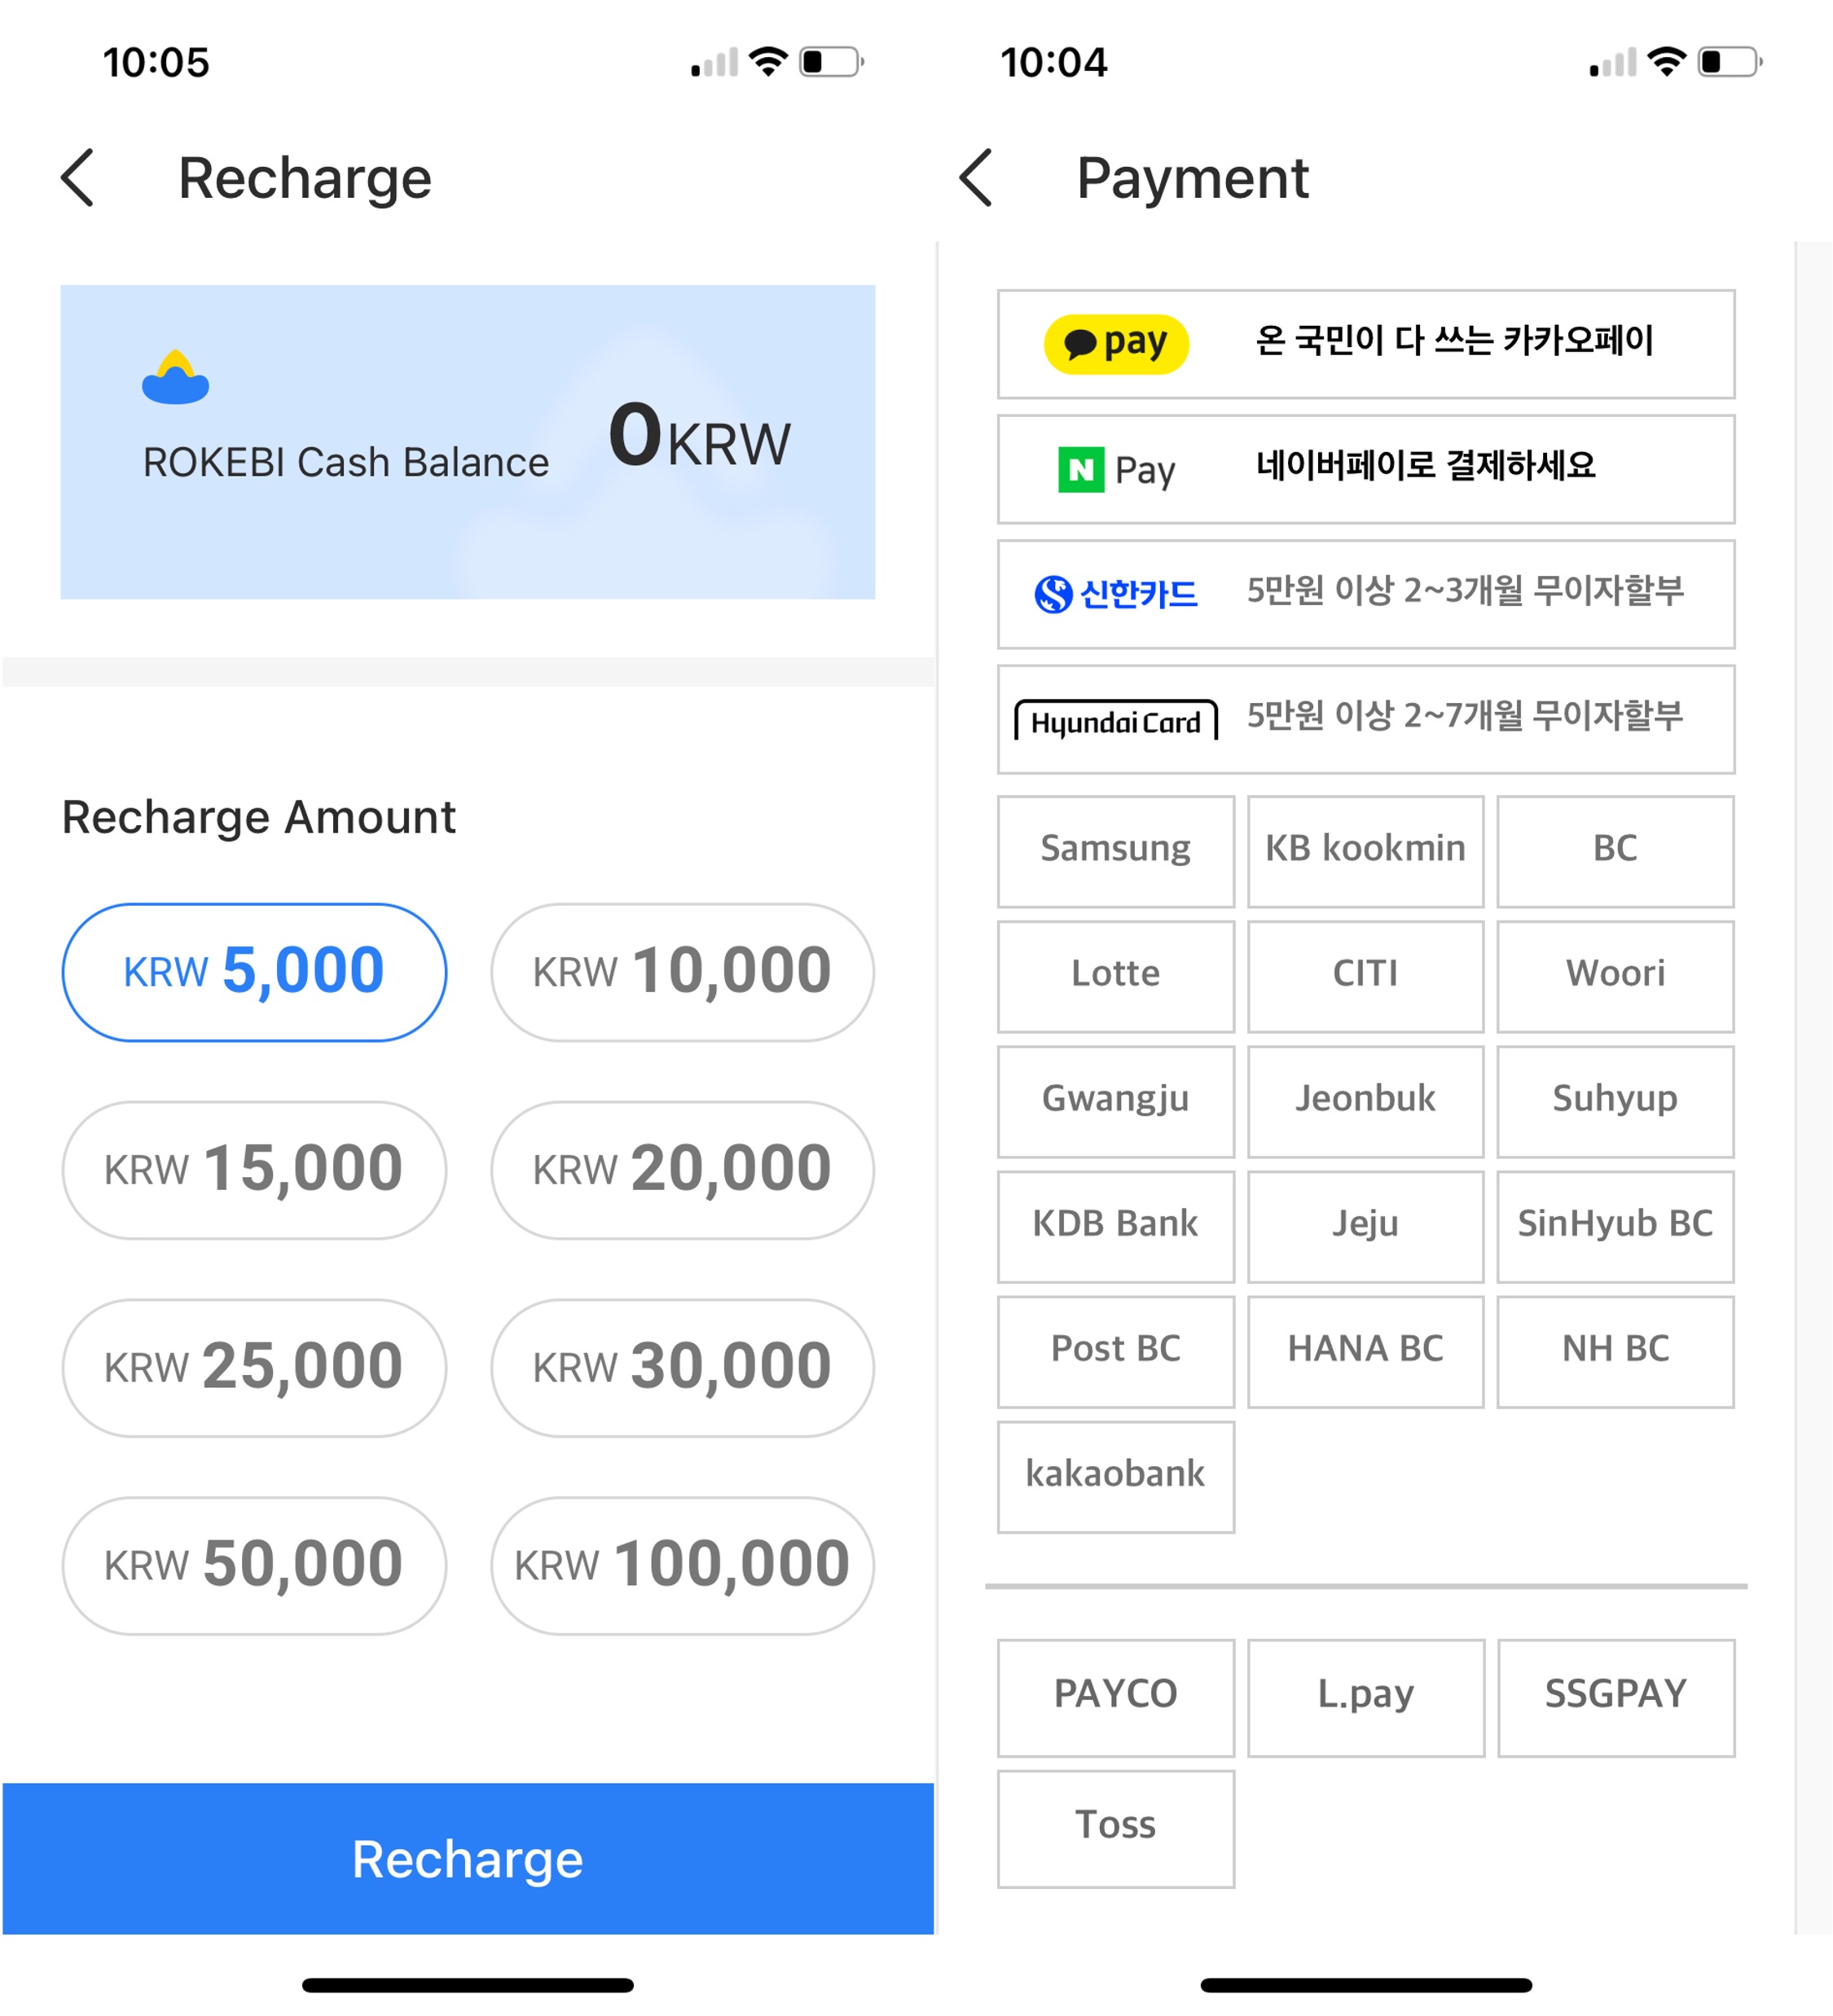This screenshot has height=2016, width=1833.
Task: Select KRW 15,000 recharge amount
Action: [254, 1170]
